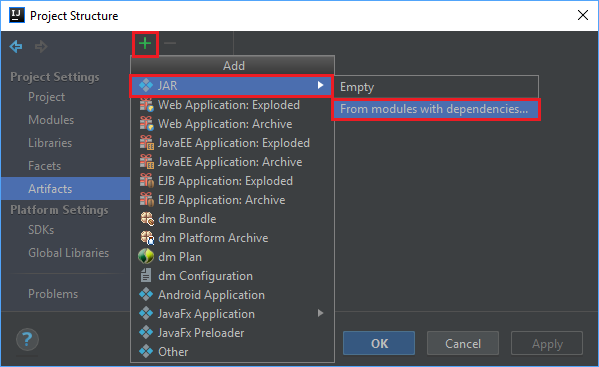Go back with the blue left arrow
The width and height of the screenshot is (599, 367).
pos(16,47)
